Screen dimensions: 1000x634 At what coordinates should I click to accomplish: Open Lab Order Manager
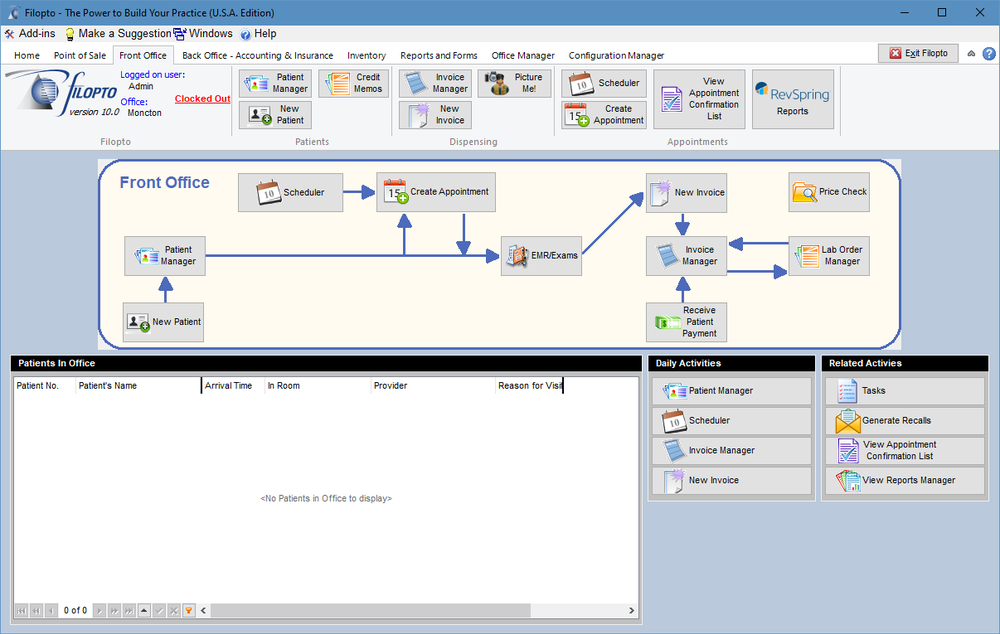[829, 256]
